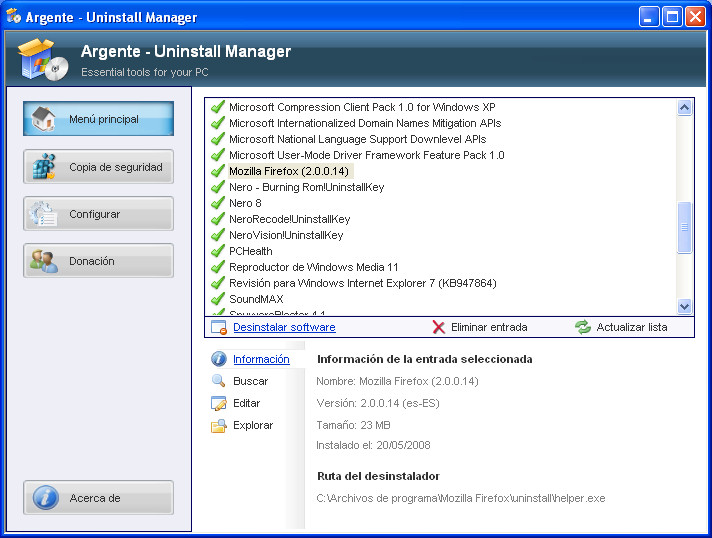Image resolution: width=712 pixels, height=538 pixels.
Task: Click checkmark beside NeroVision!UninstallKey
Action: (x=218, y=235)
